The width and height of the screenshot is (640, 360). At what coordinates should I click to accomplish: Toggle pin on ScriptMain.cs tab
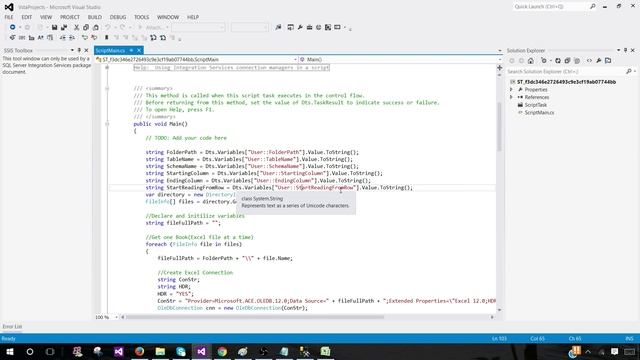(x=131, y=50)
